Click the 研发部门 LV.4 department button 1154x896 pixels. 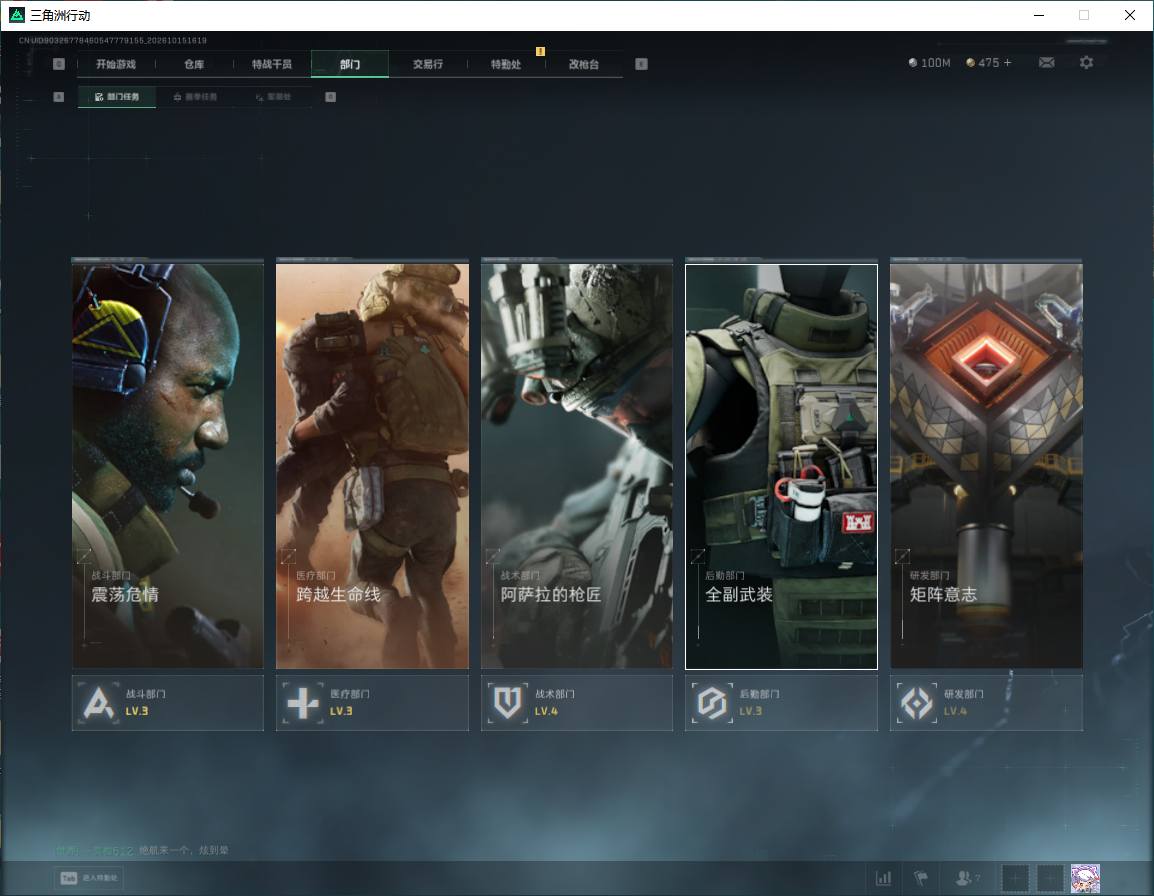click(986, 703)
